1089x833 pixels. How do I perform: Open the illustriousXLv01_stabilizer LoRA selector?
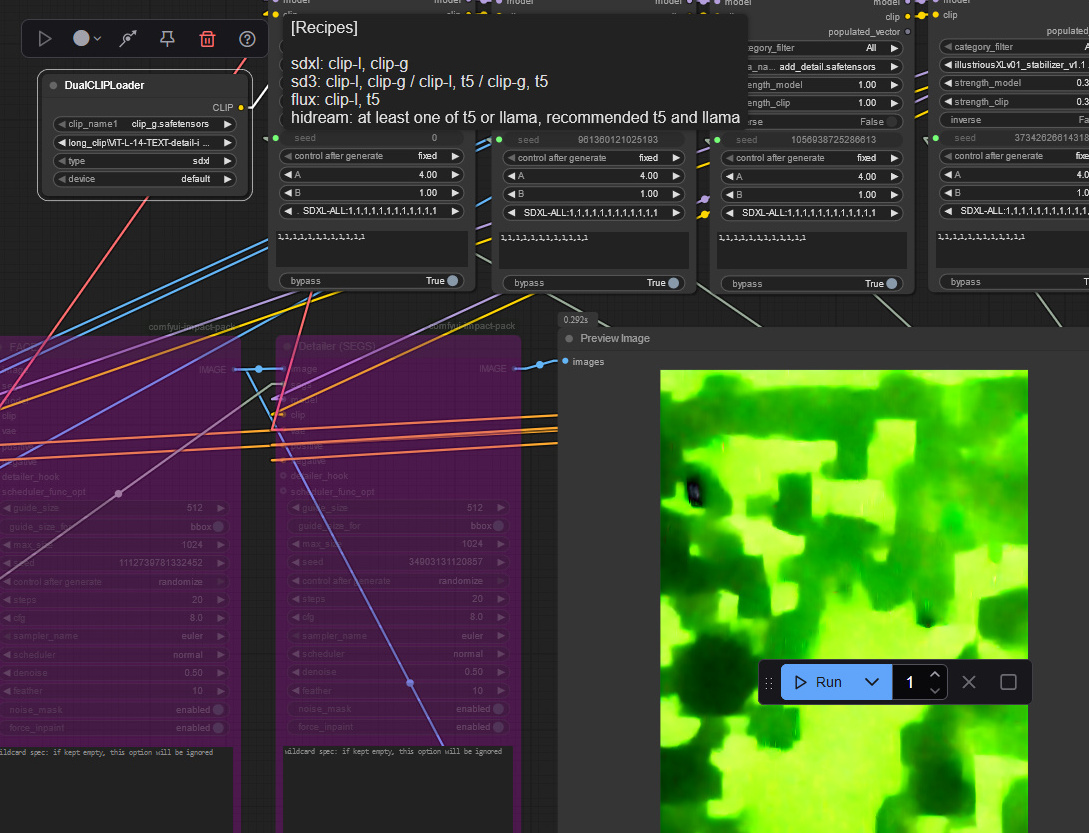point(1015,65)
